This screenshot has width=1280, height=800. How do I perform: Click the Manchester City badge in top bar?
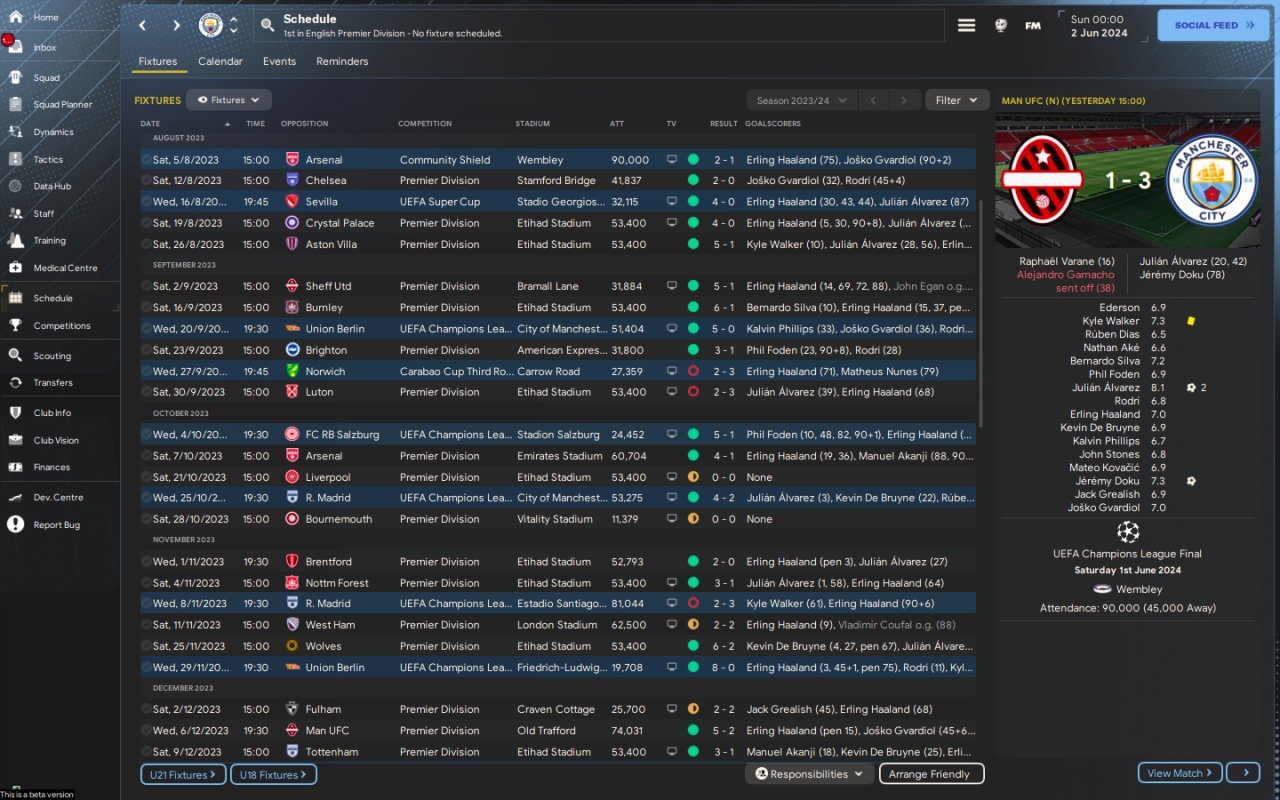210,25
